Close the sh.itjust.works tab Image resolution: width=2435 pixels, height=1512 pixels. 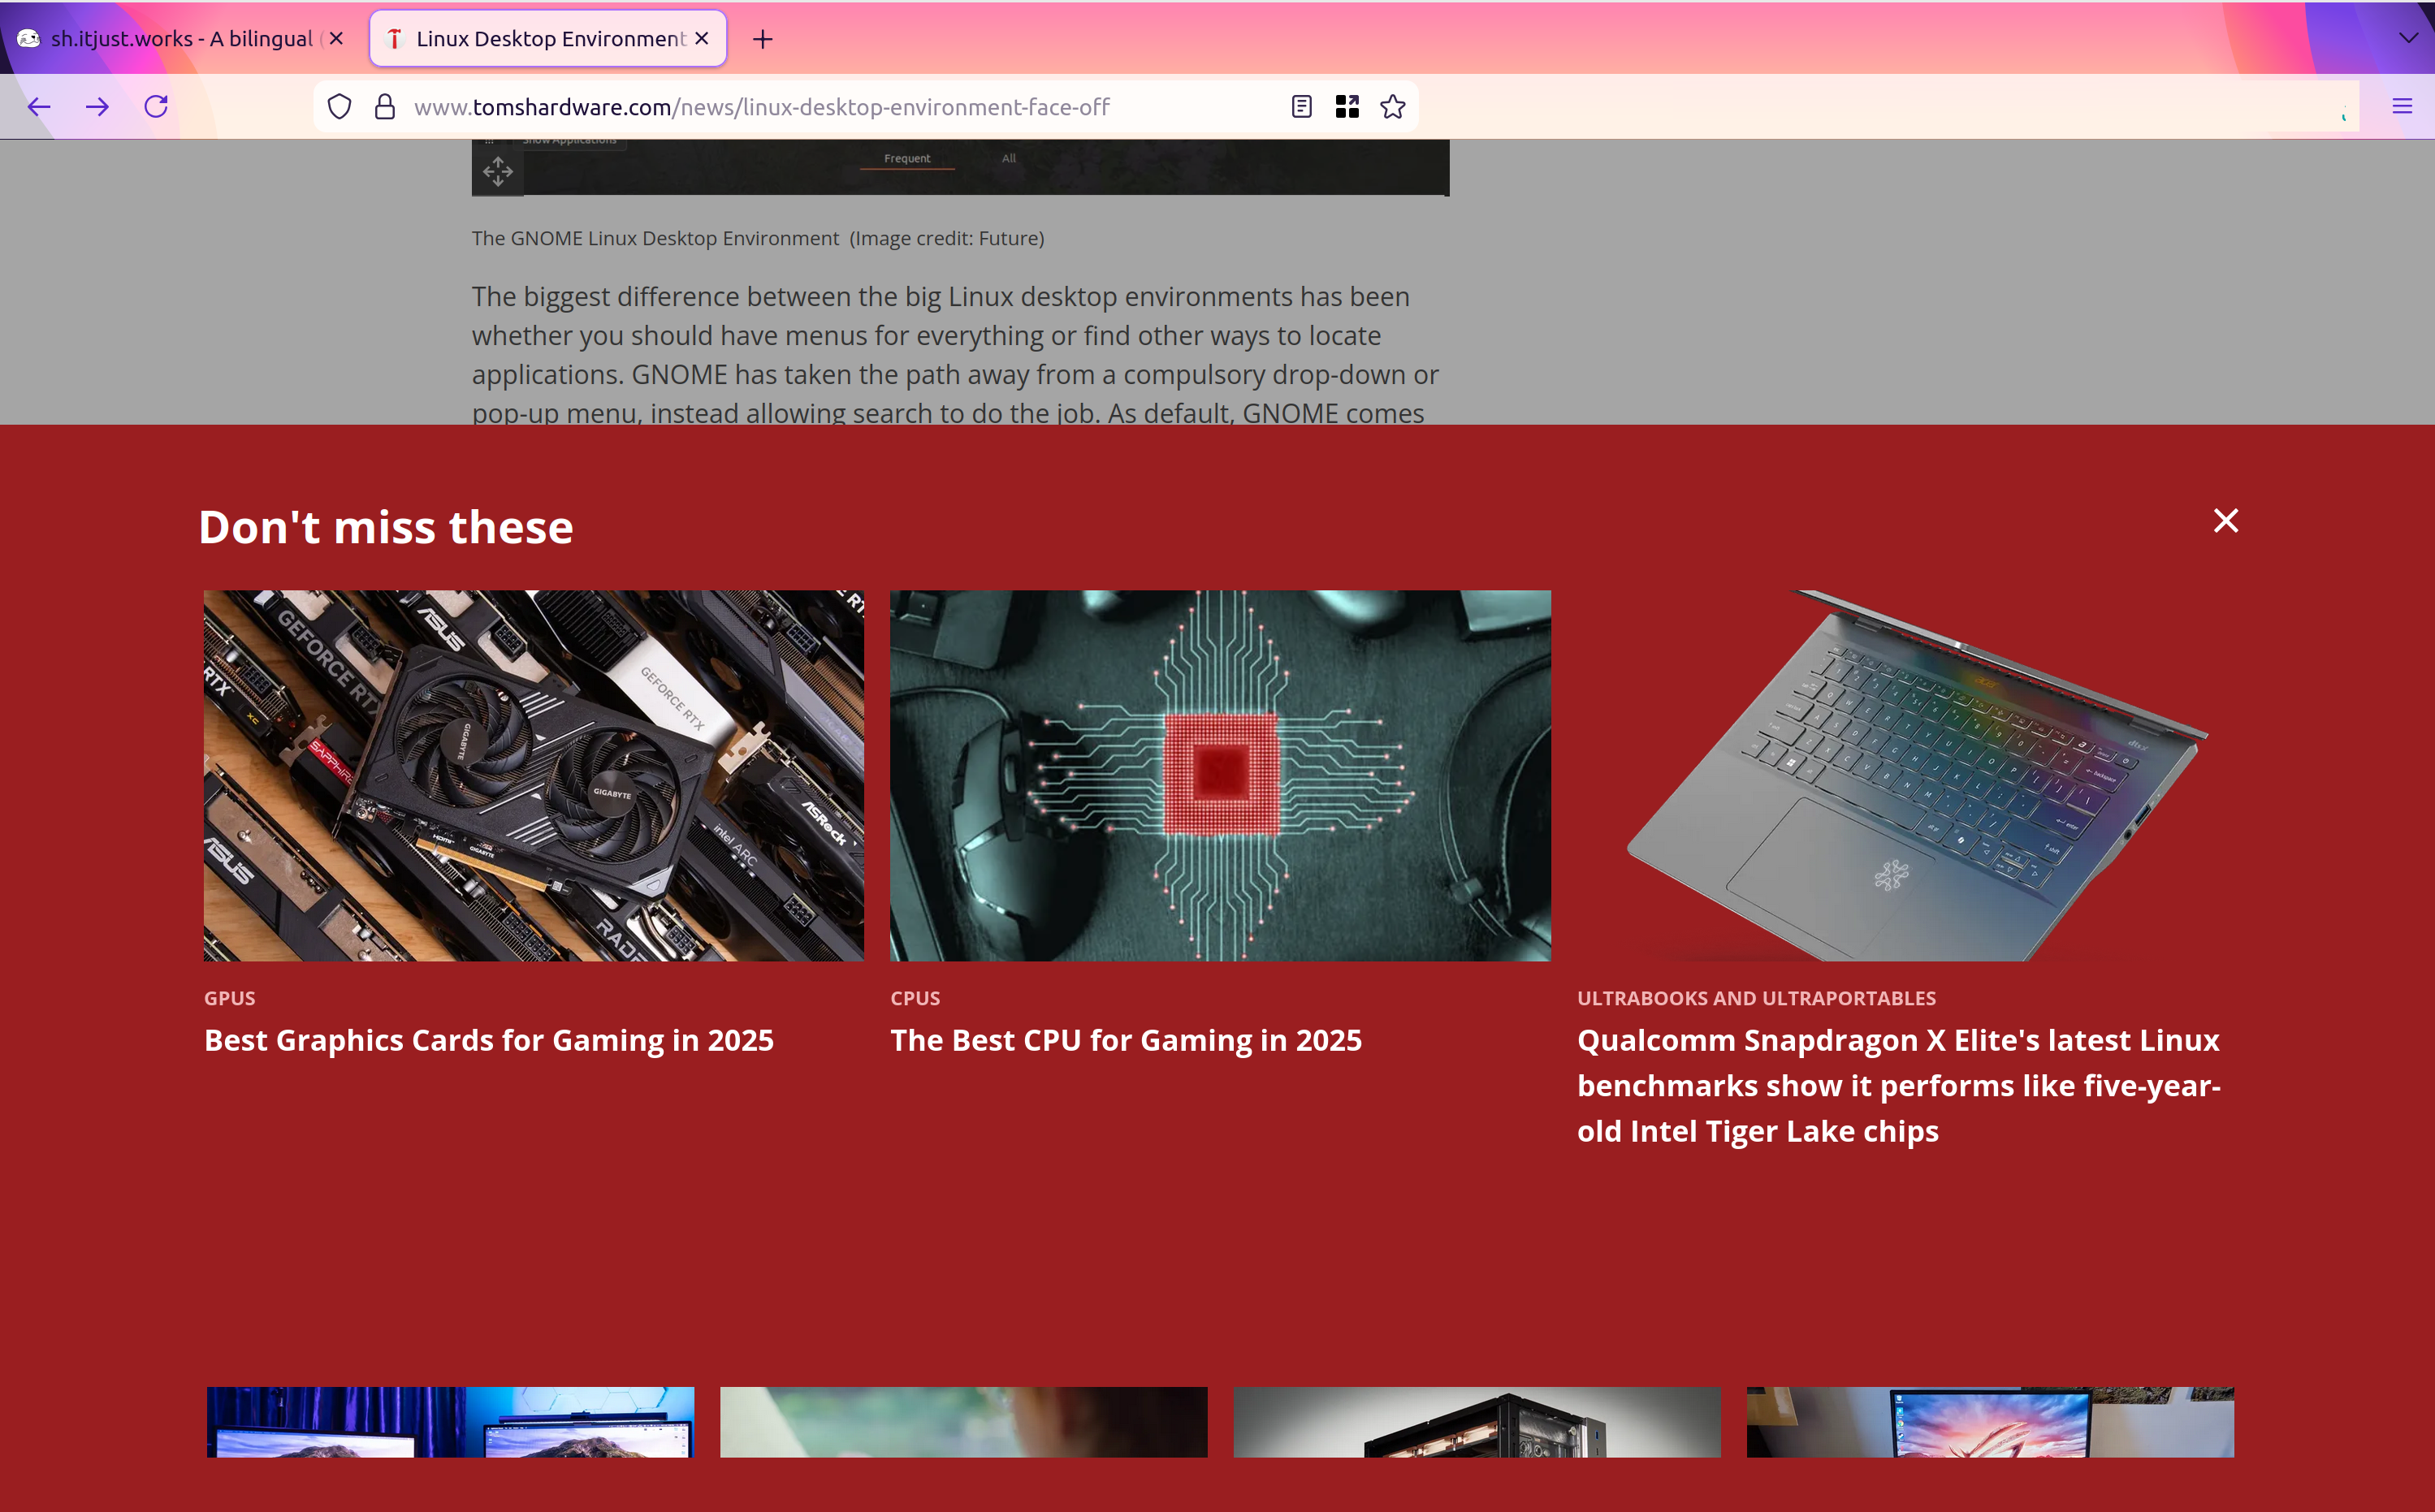(x=336, y=39)
